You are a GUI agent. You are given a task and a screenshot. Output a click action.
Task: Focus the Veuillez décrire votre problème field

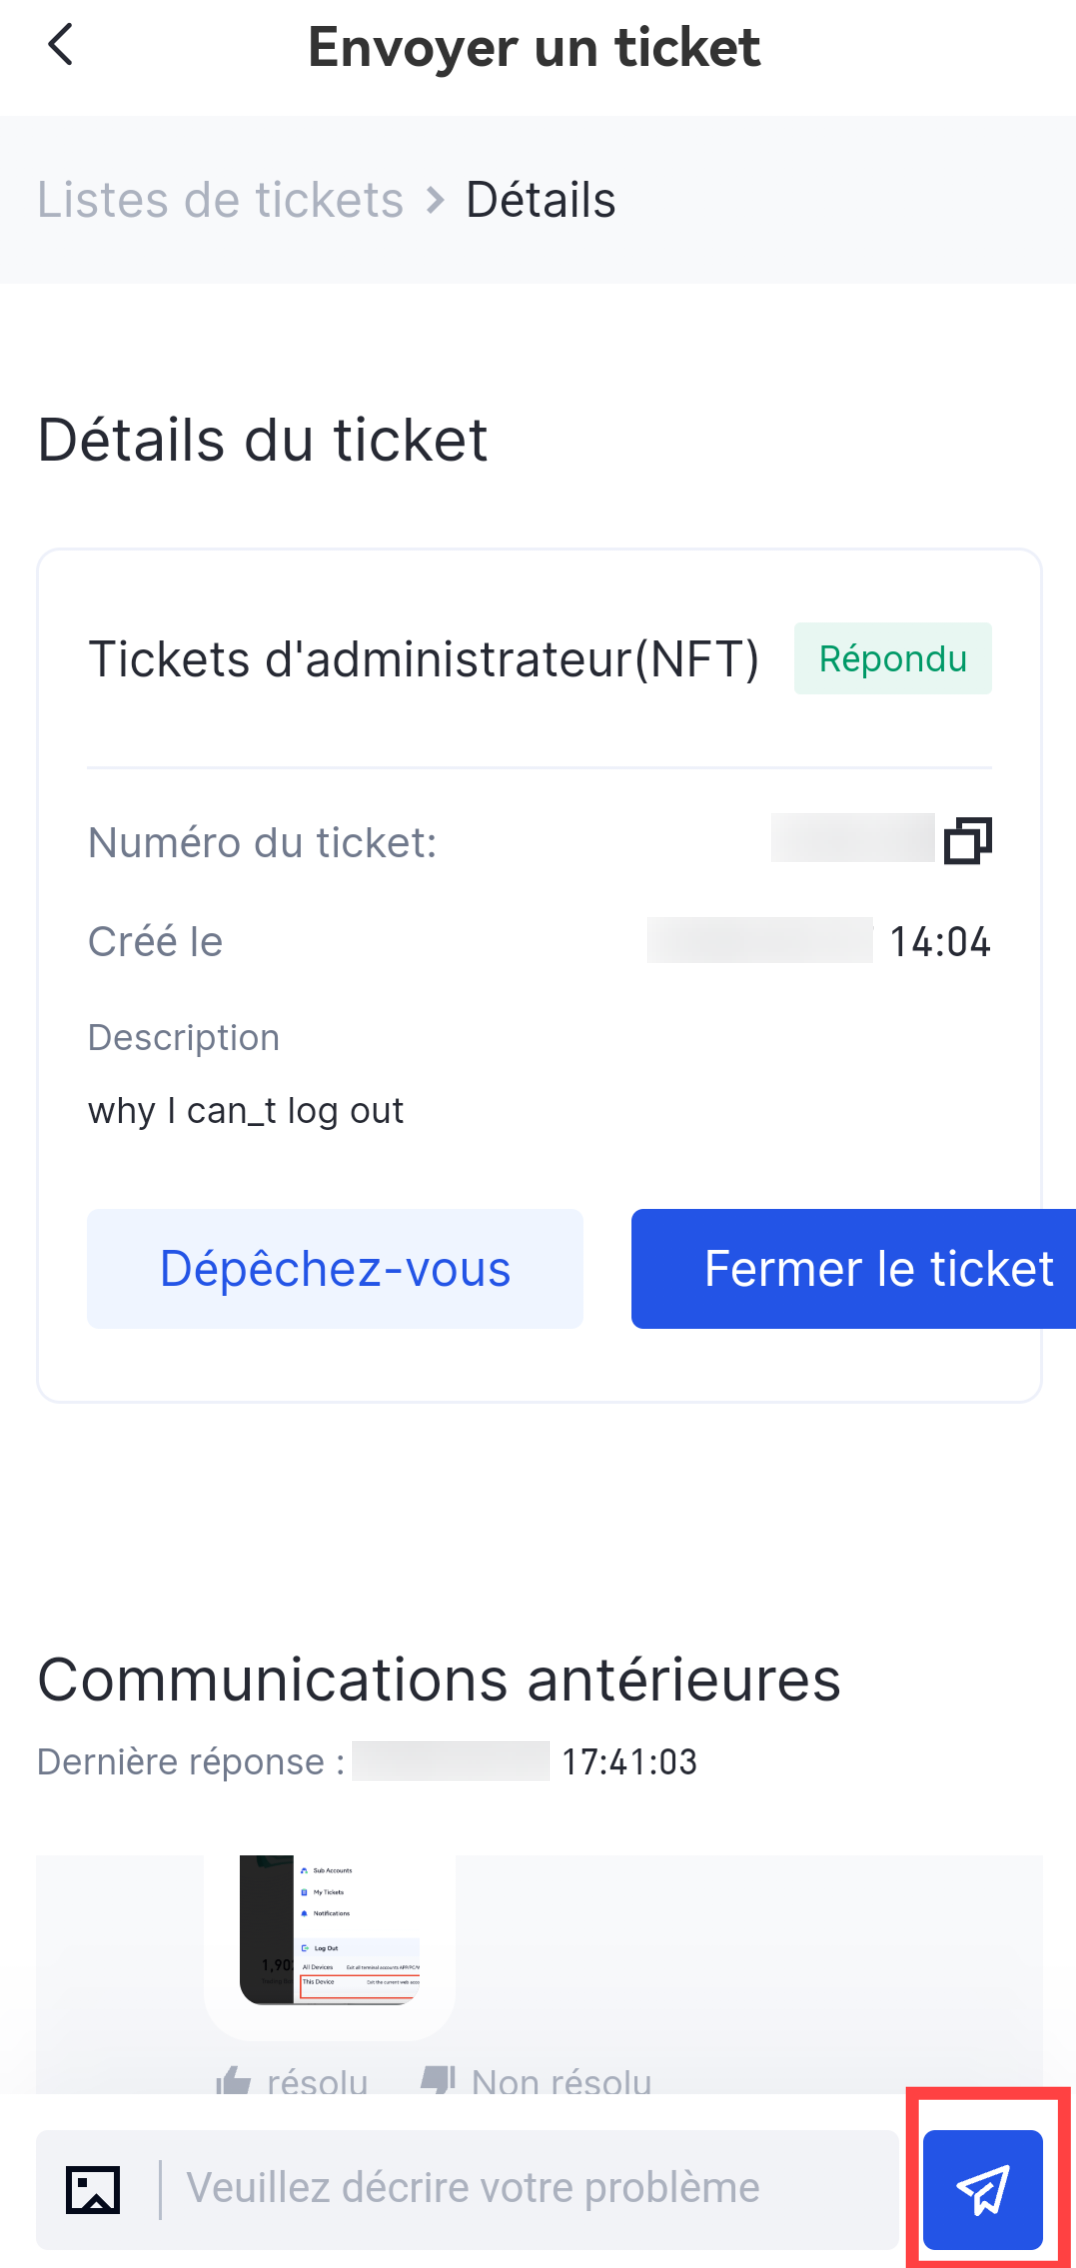click(530, 2189)
